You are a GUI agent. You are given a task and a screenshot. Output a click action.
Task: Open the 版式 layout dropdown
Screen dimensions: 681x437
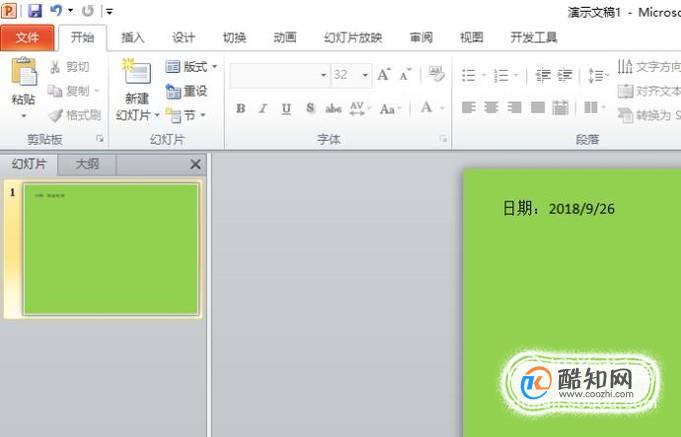tap(191, 67)
